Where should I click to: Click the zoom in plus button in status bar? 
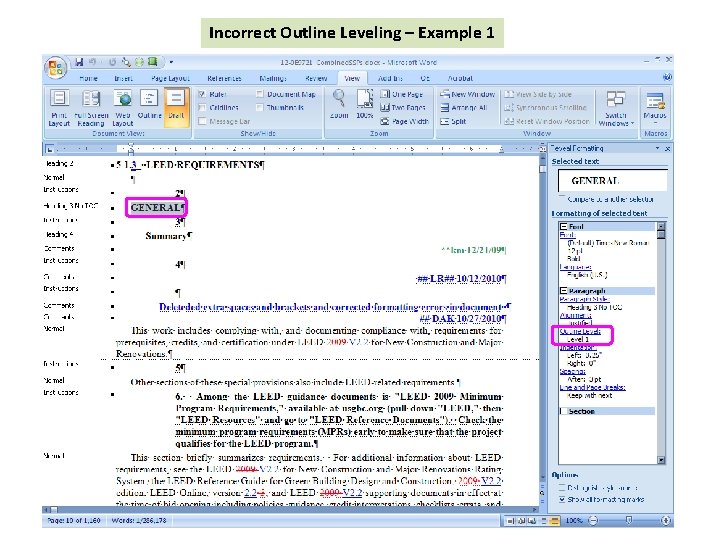[x=666, y=520]
